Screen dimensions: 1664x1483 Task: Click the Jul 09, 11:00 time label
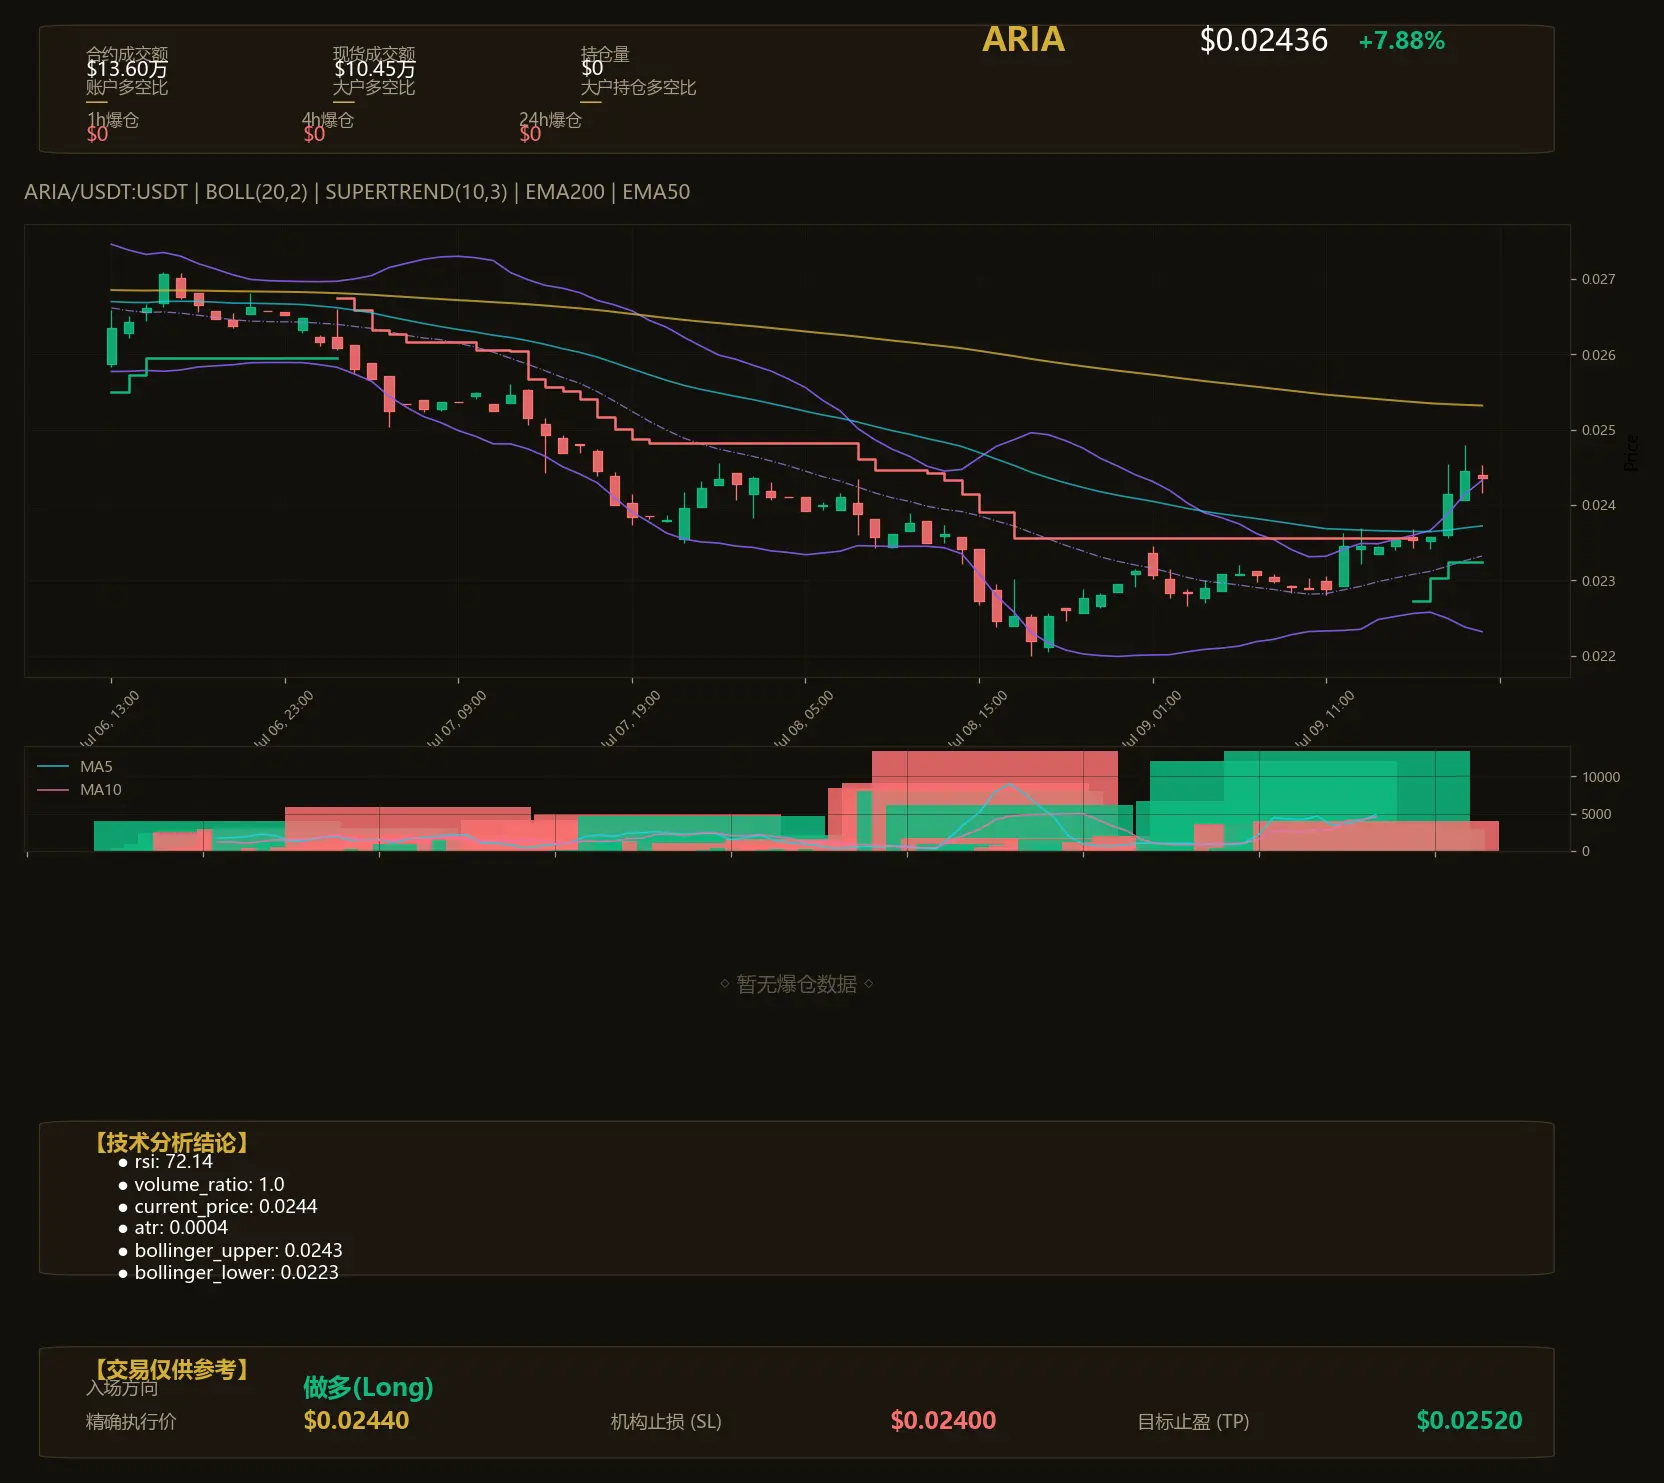1324,719
